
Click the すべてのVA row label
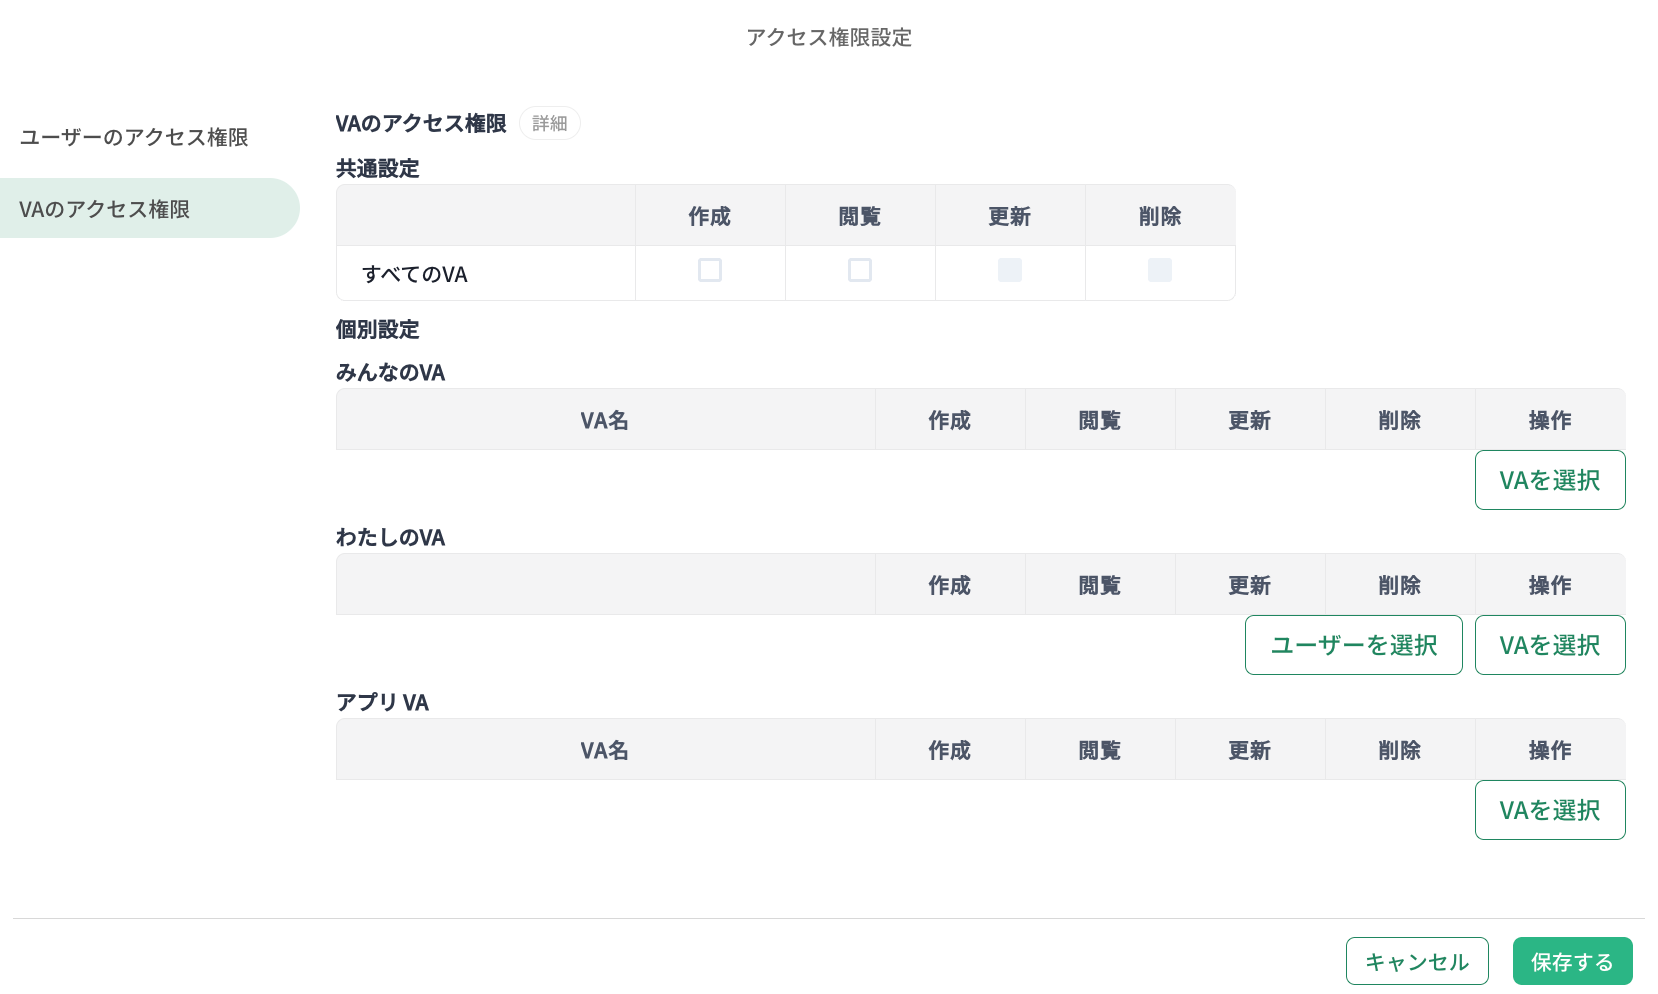pos(415,274)
